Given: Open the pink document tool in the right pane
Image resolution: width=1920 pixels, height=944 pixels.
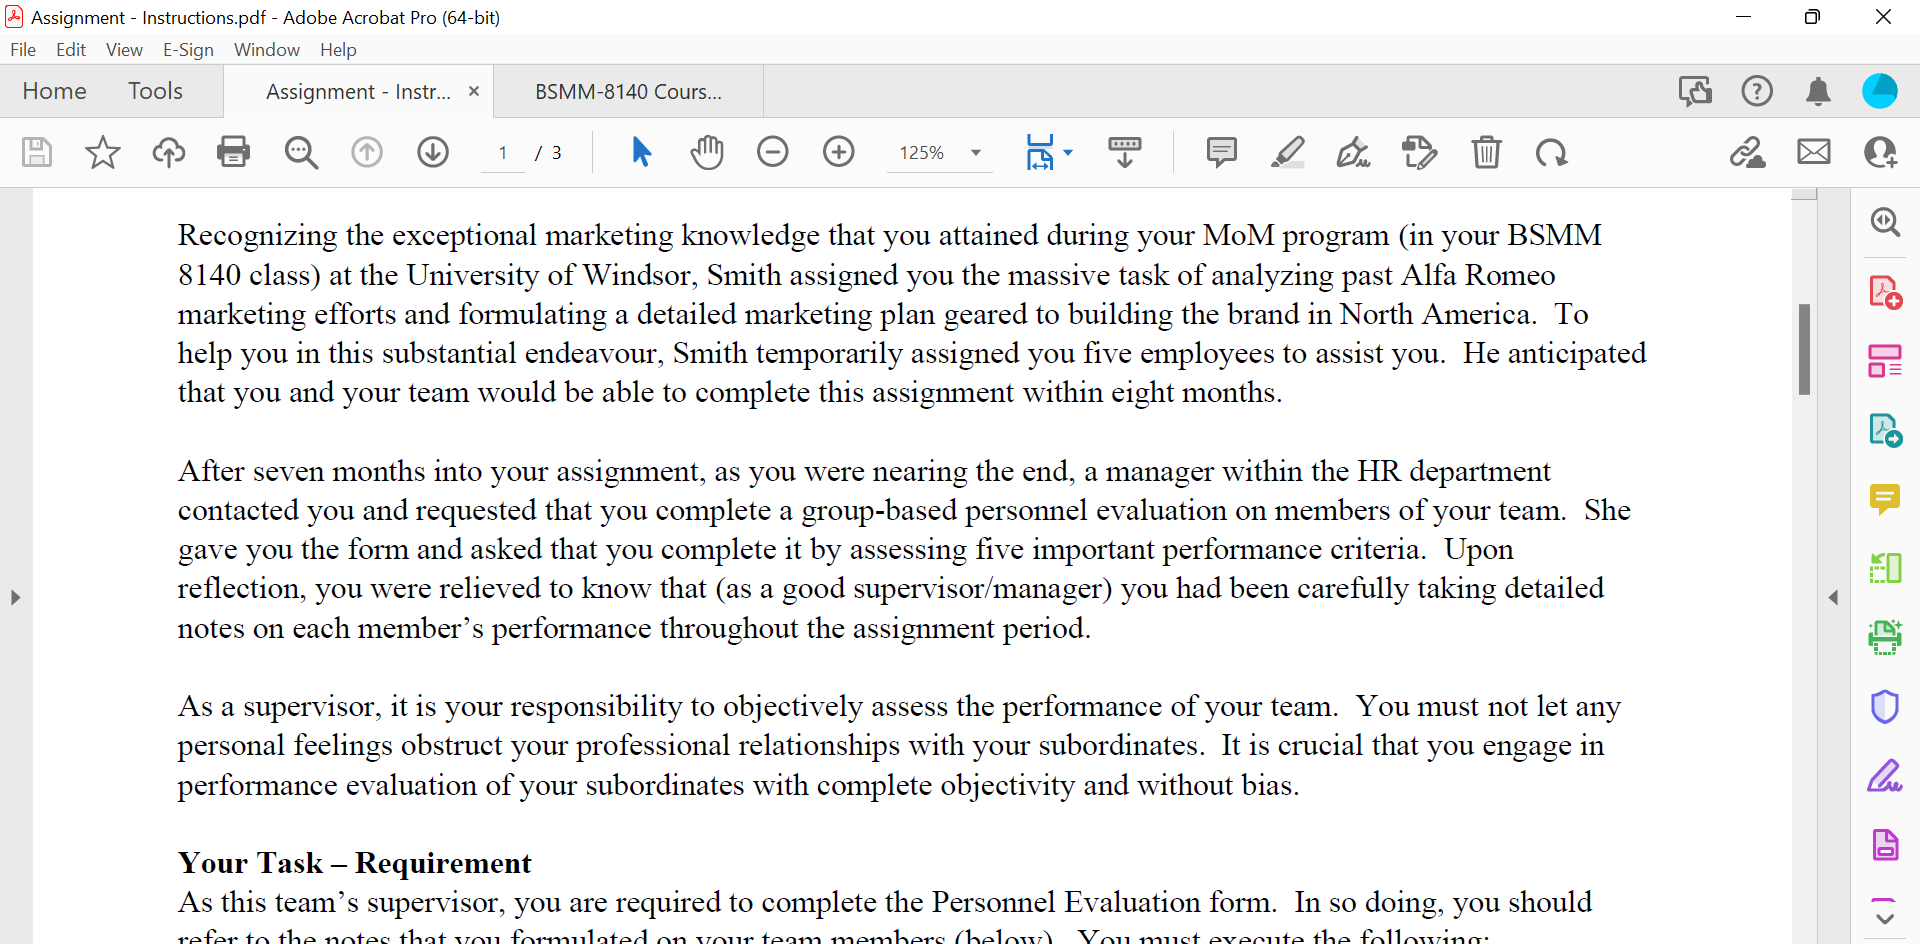Looking at the screenshot, I should pos(1885,845).
